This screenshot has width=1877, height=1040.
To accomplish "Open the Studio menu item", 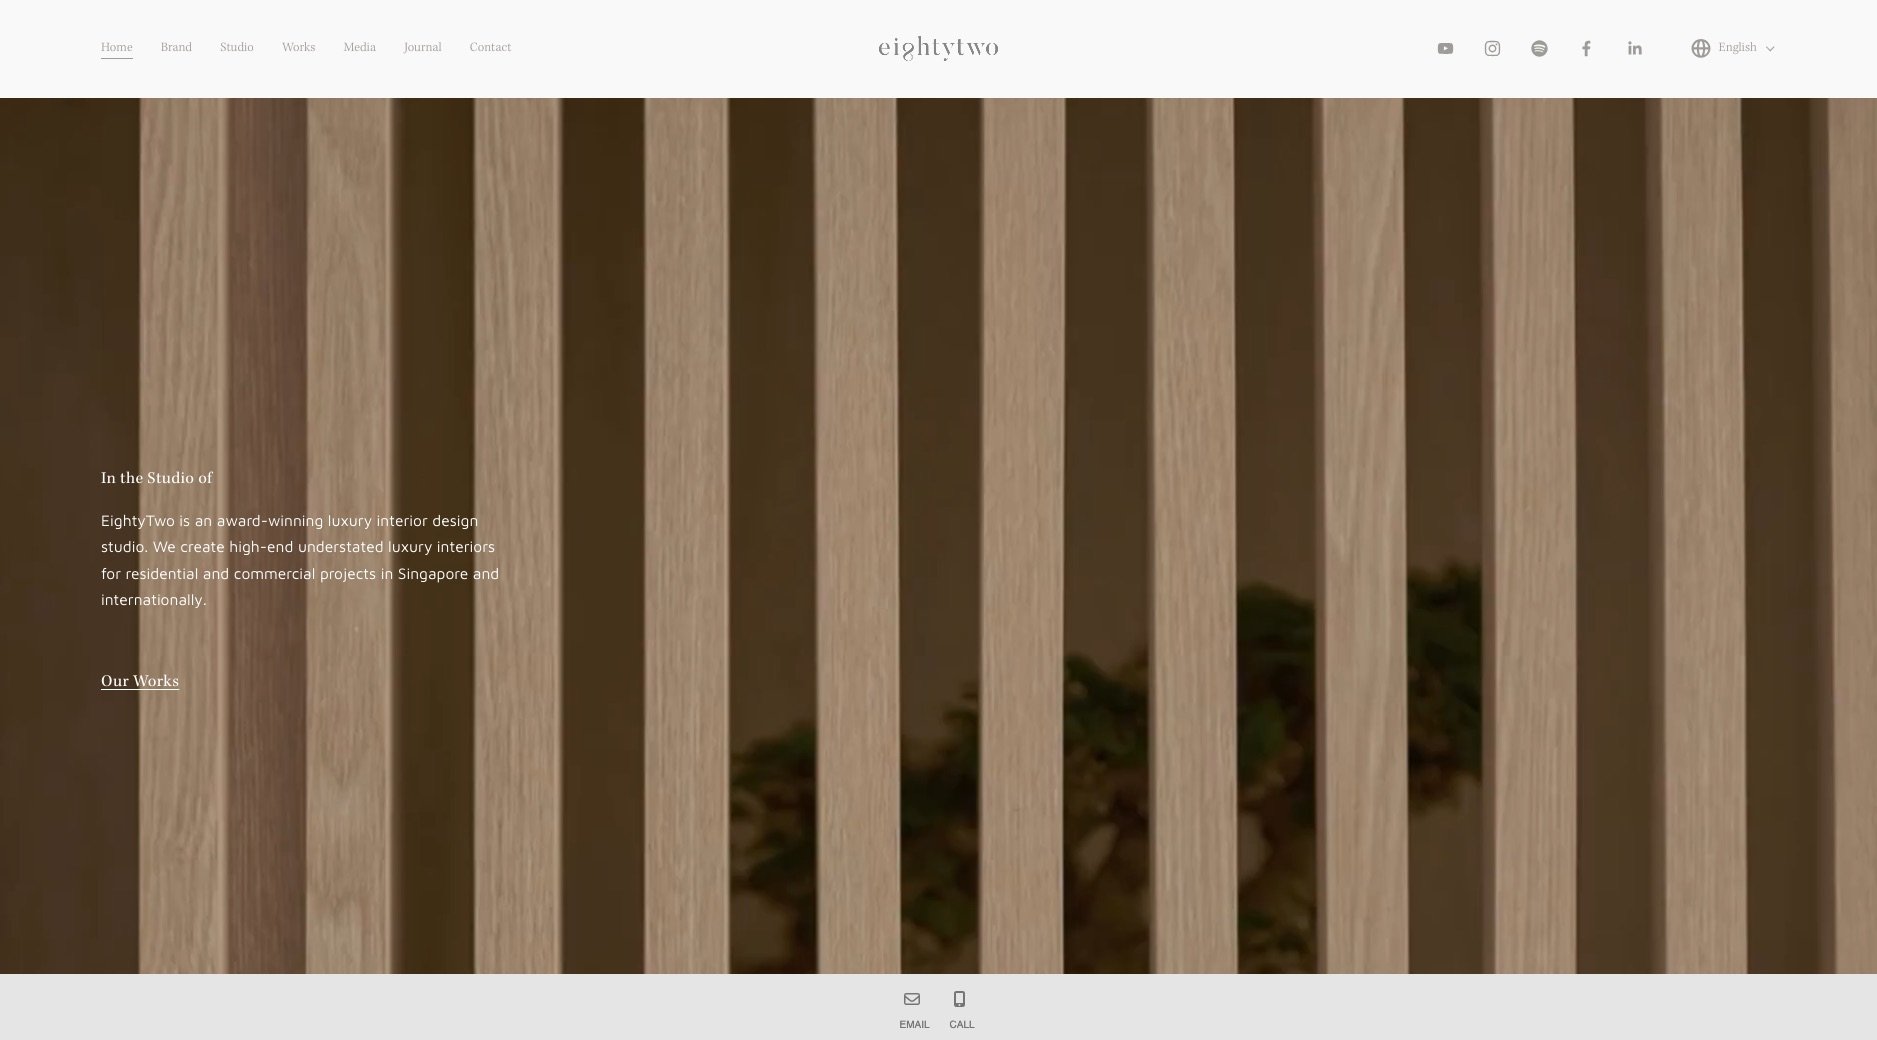I will pyautogui.click(x=237, y=47).
